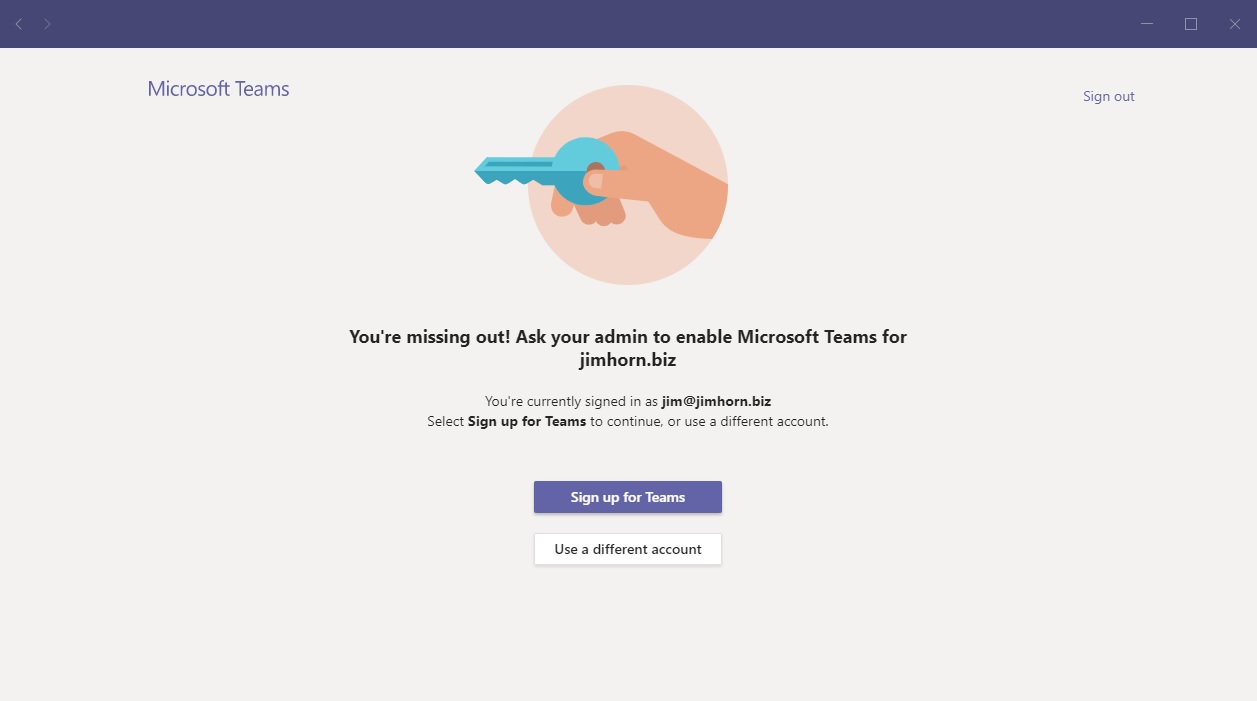Image resolution: width=1257 pixels, height=701 pixels.
Task: Close the Teams window
Action: [x=1235, y=24]
